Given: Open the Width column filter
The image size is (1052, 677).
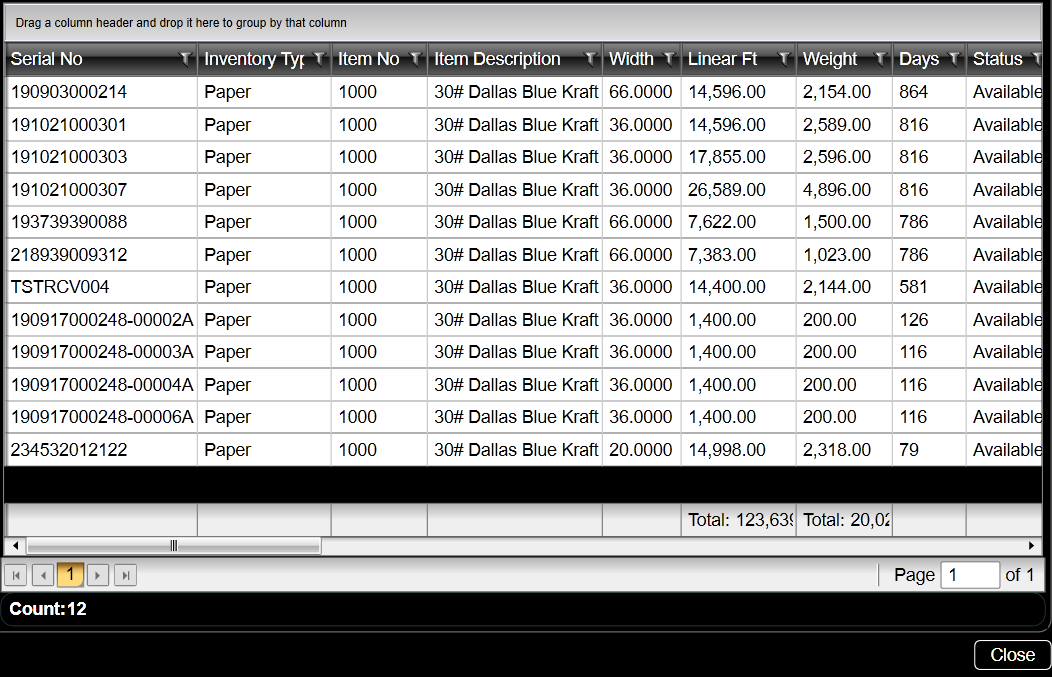Looking at the screenshot, I should [x=669, y=59].
